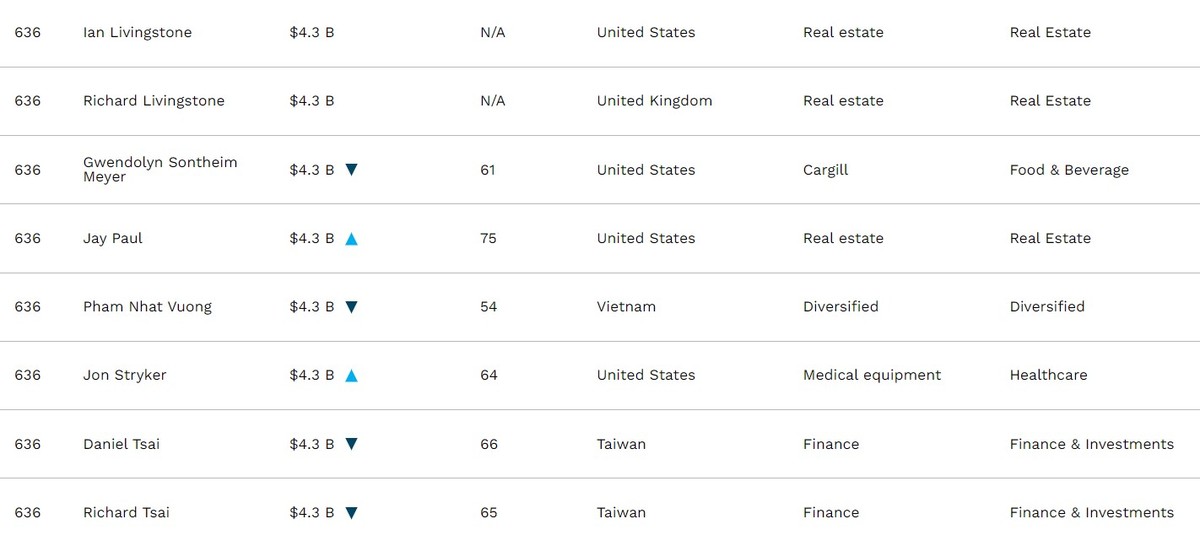The height and width of the screenshot is (546, 1200).
Task: Click on the name Jay Paul
Action: click(112, 239)
